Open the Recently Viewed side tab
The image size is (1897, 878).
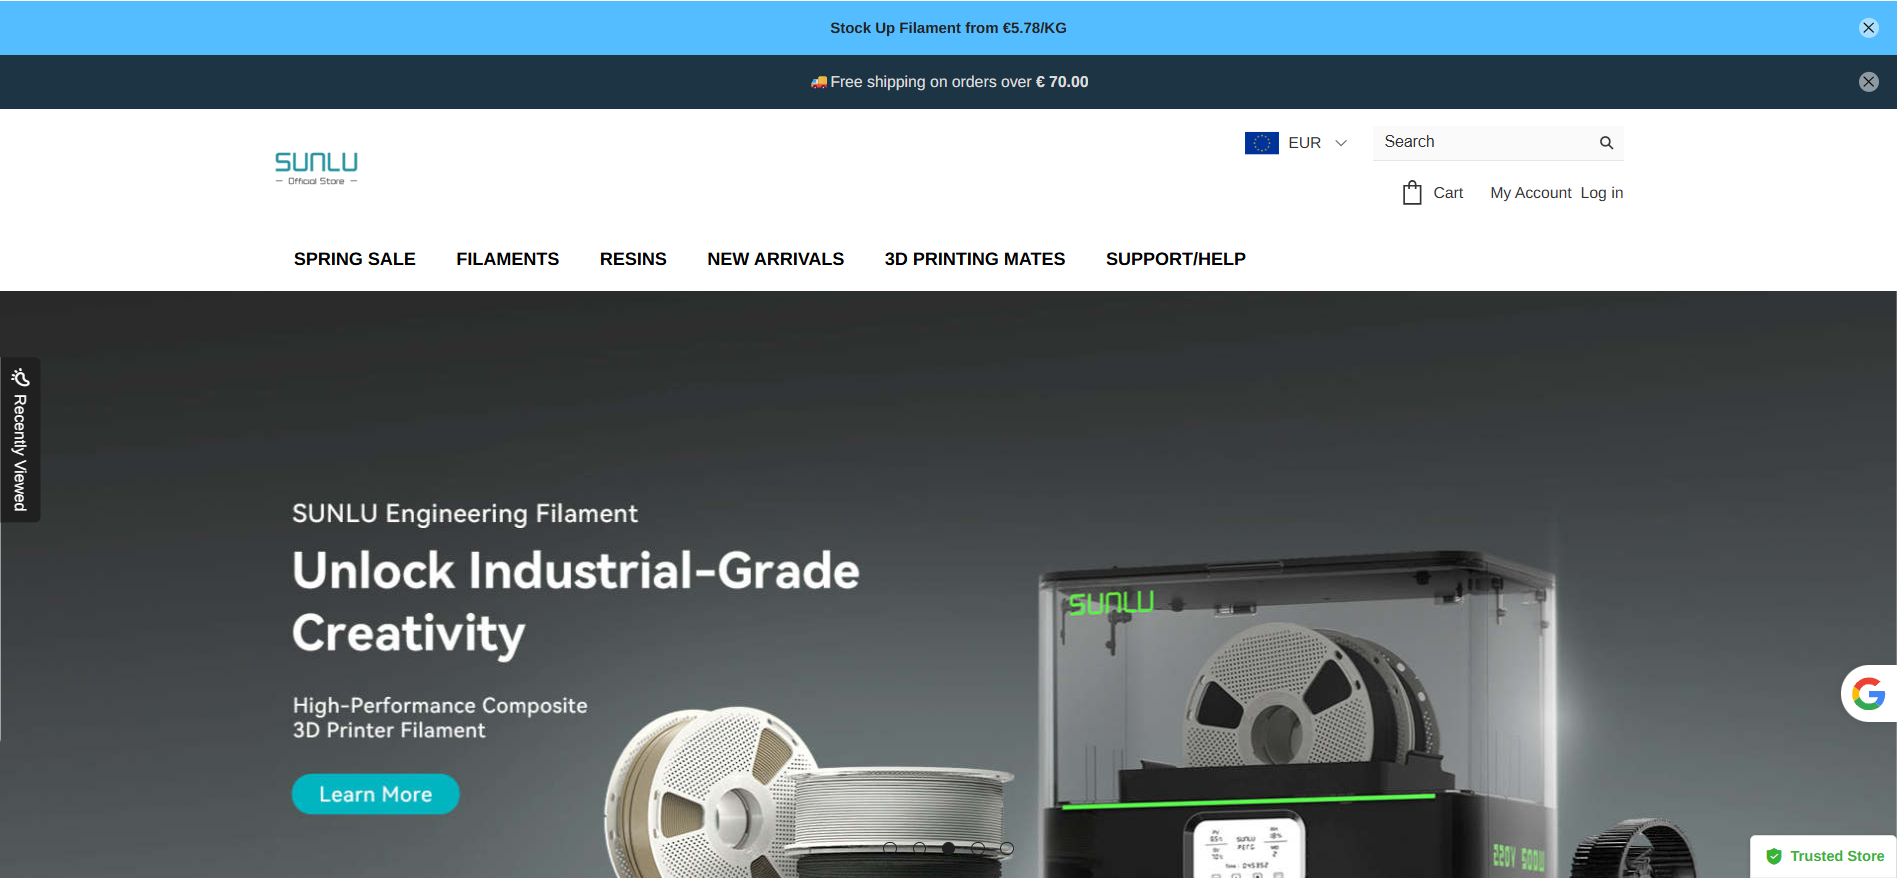click(20, 440)
